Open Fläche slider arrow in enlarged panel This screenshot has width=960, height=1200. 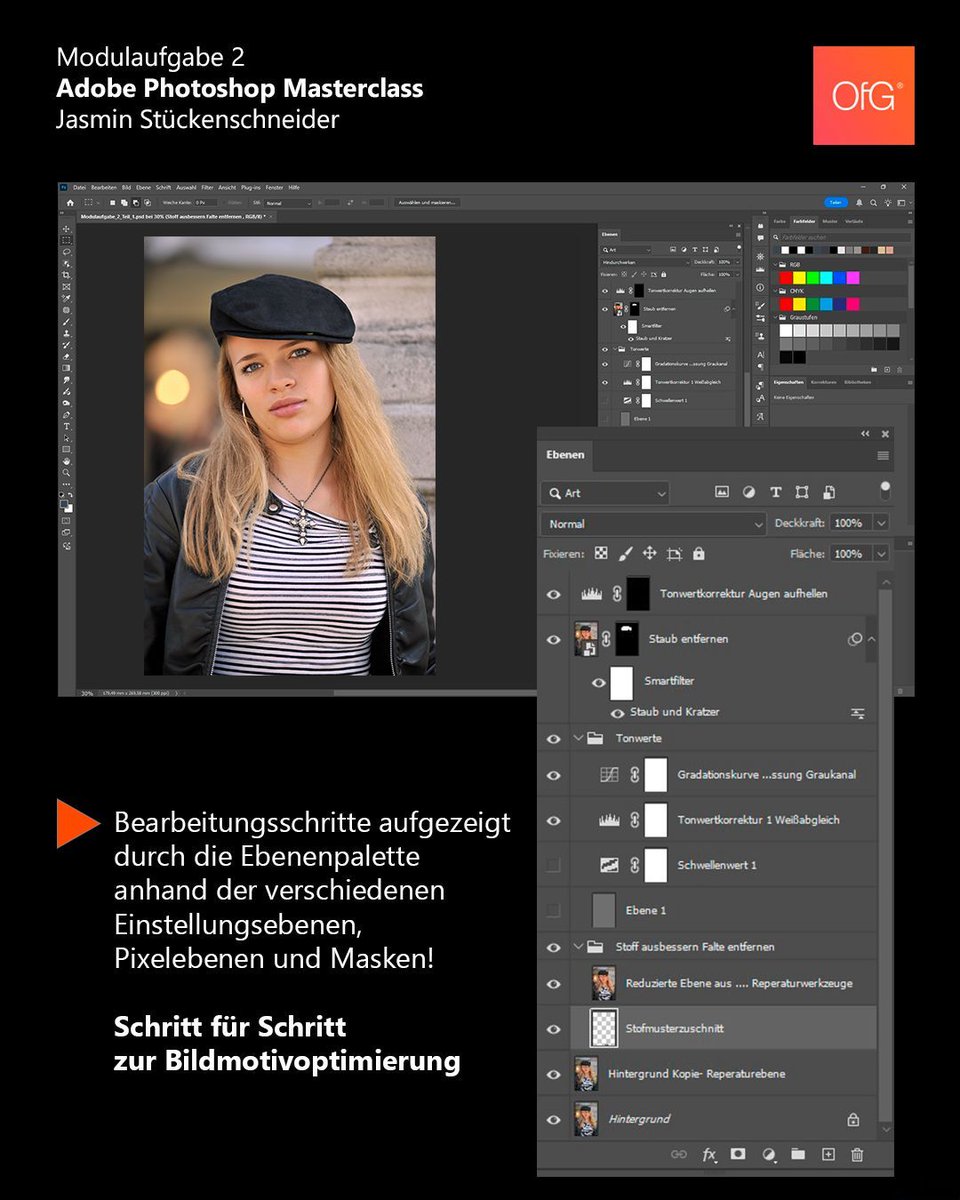tap(881, 553)
